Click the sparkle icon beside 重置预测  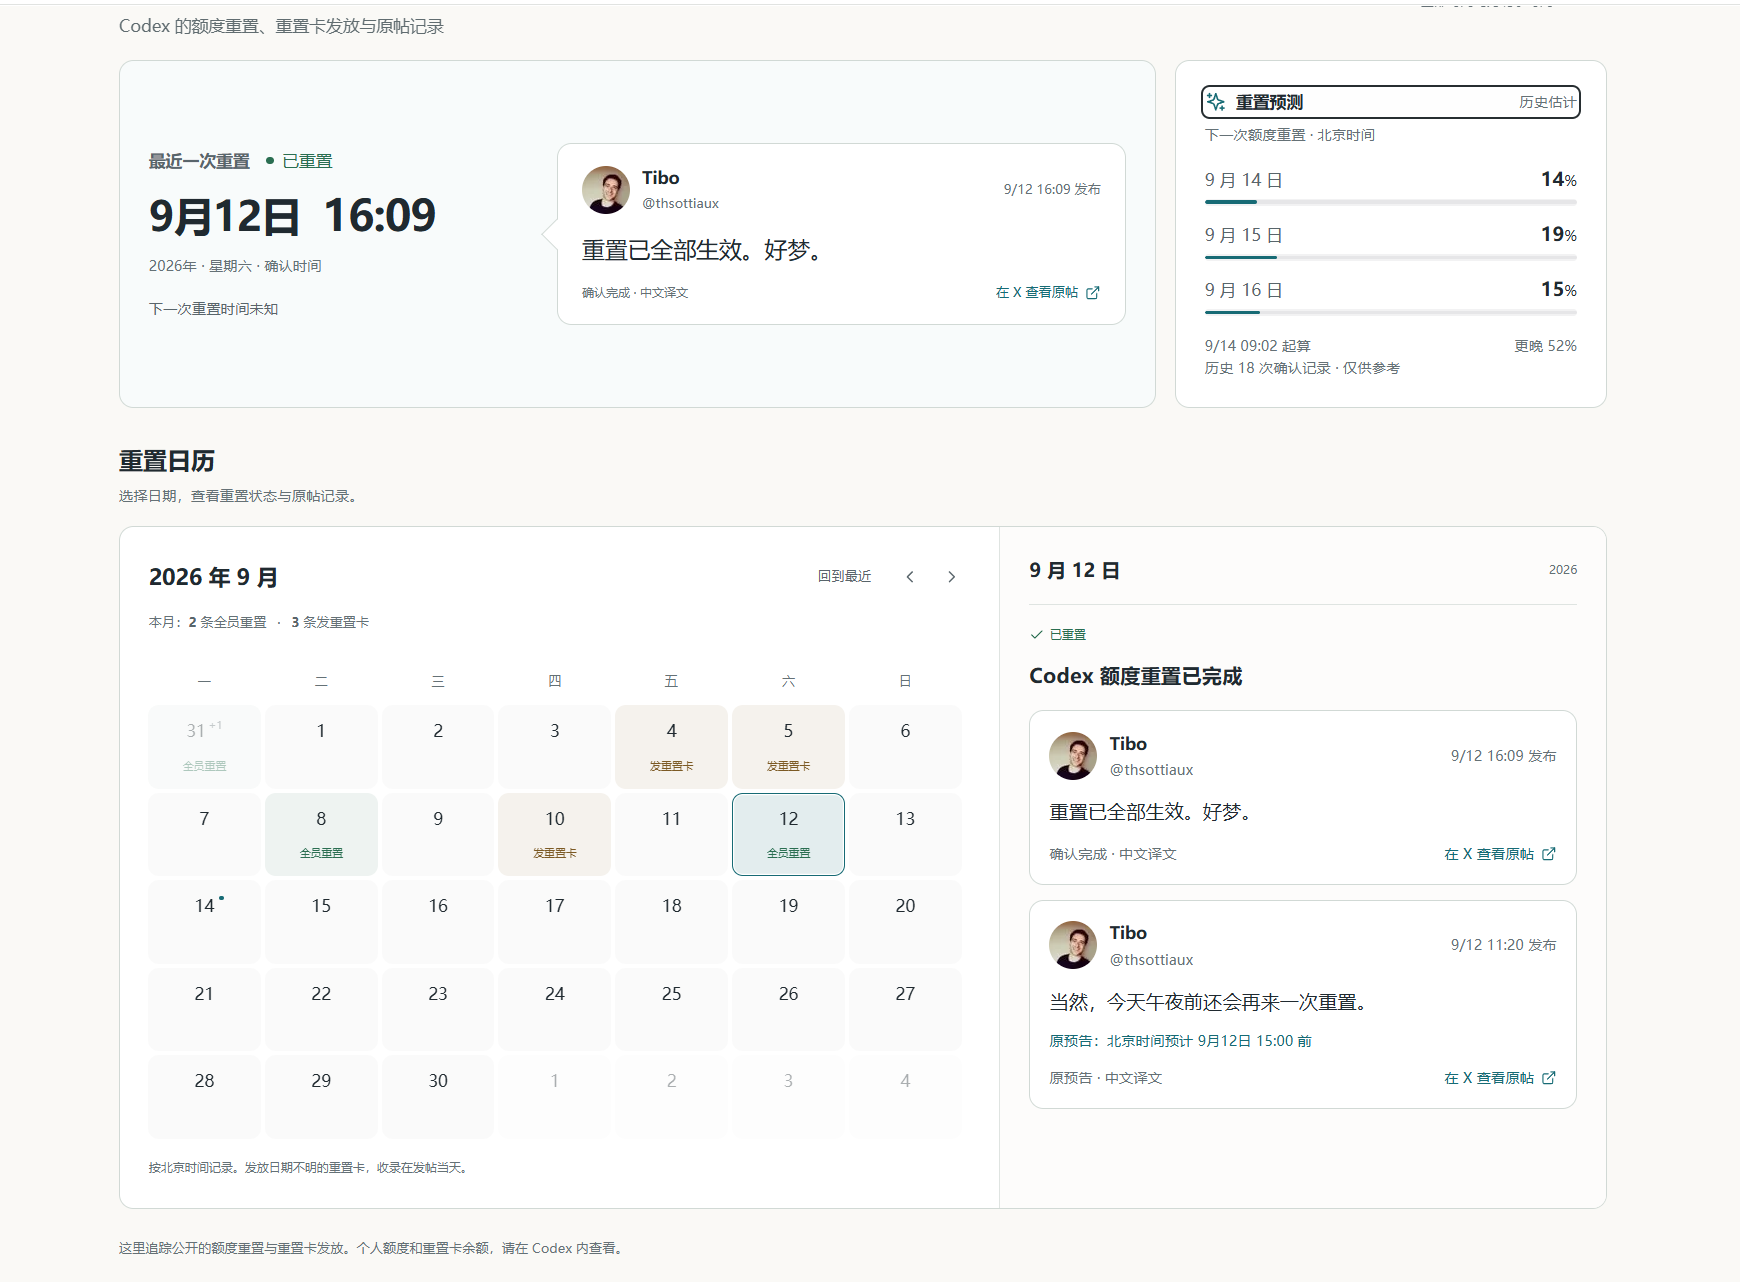[1216, 102]
